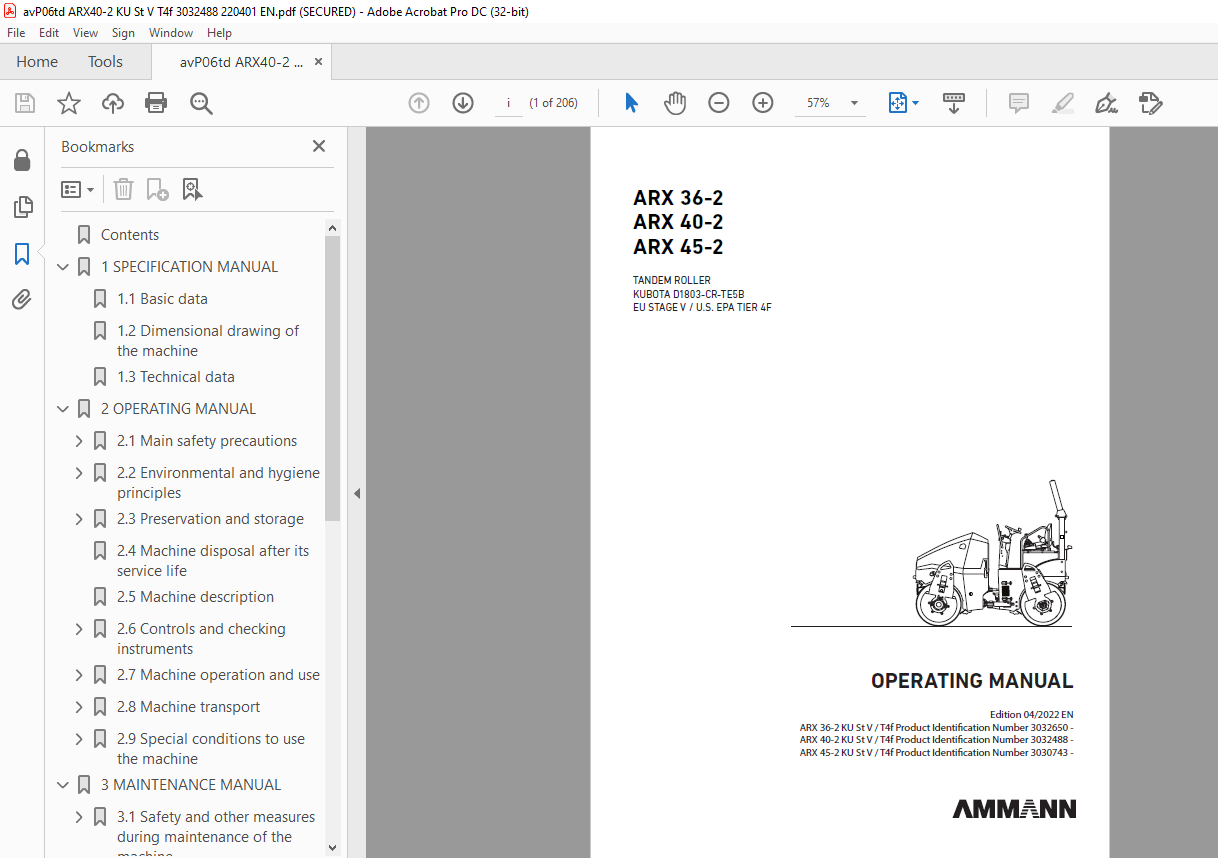The image size is (1218, 858).
Task: Expand 3.1 Safety and other measures
Action: 79,817
